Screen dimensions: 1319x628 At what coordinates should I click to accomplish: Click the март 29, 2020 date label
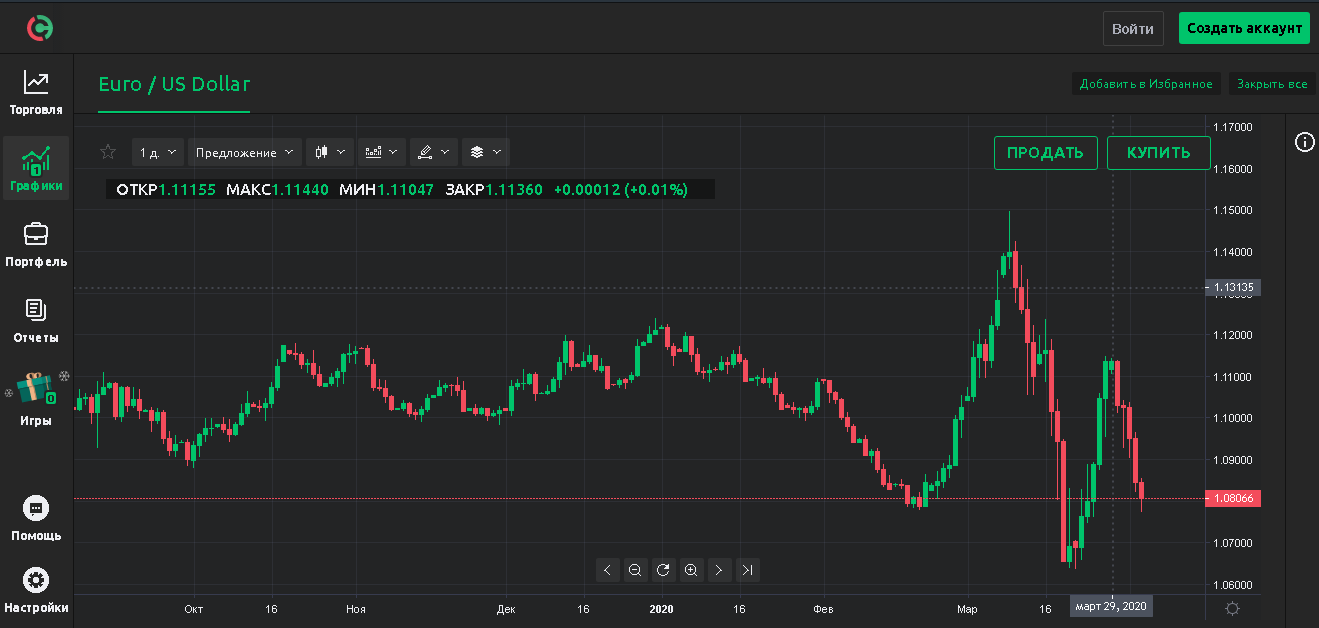1111,606
